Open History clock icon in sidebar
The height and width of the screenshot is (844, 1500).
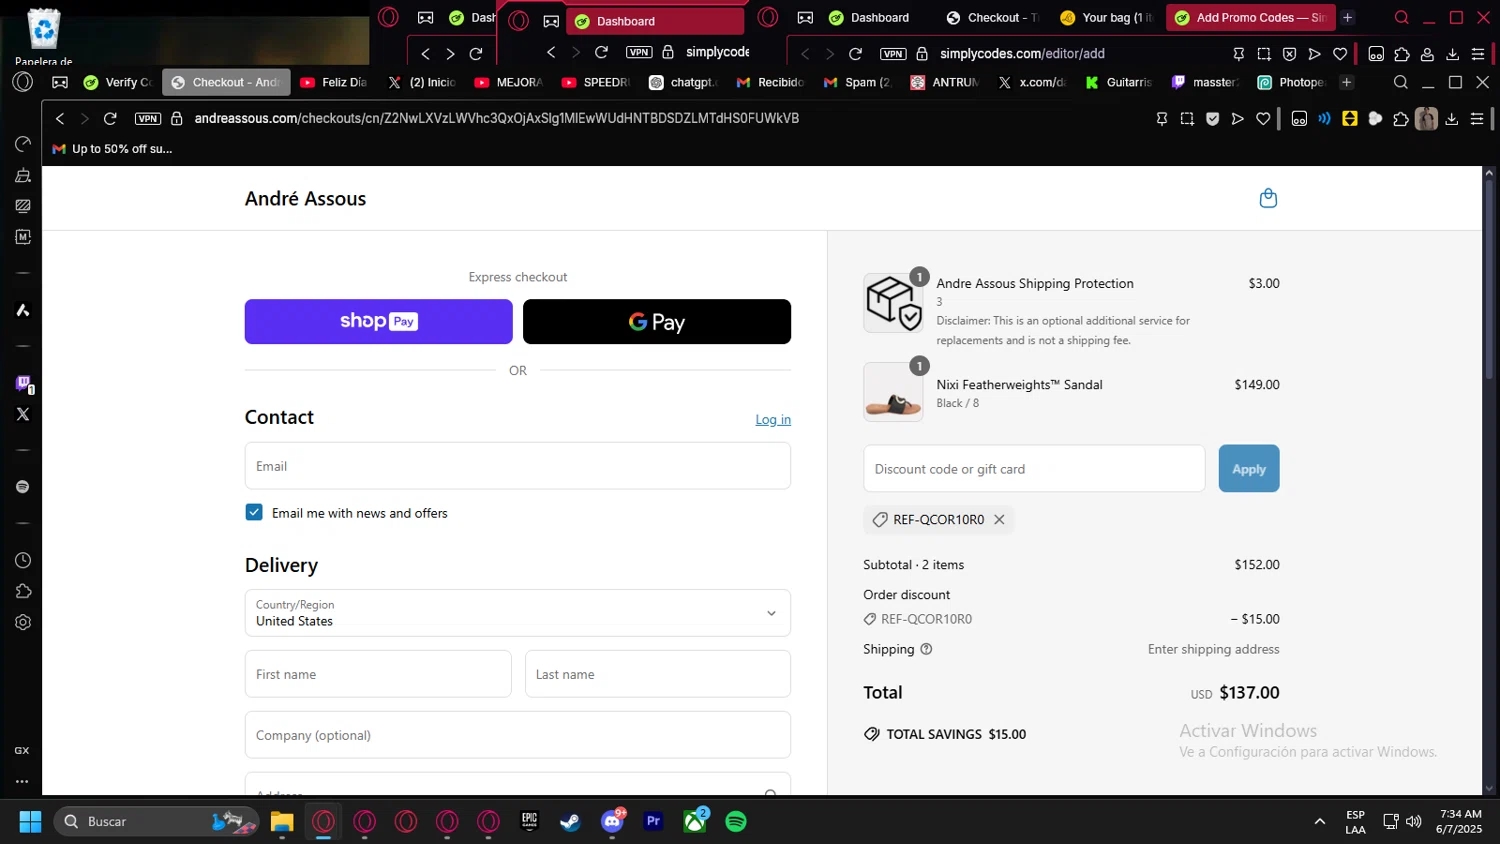point(23,561)
